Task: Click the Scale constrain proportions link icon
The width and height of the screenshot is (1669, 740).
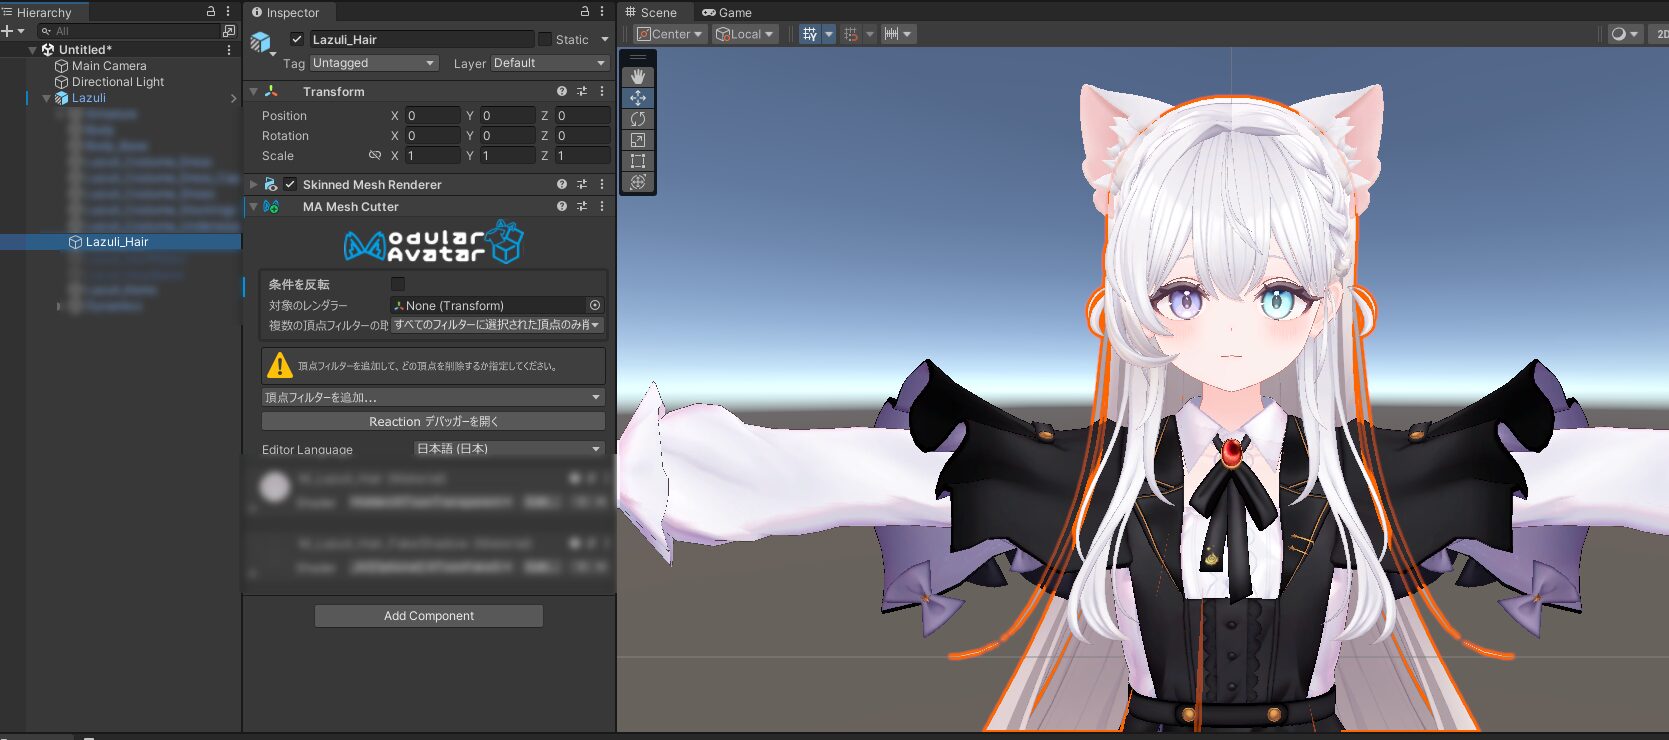Action: [375, 156]
